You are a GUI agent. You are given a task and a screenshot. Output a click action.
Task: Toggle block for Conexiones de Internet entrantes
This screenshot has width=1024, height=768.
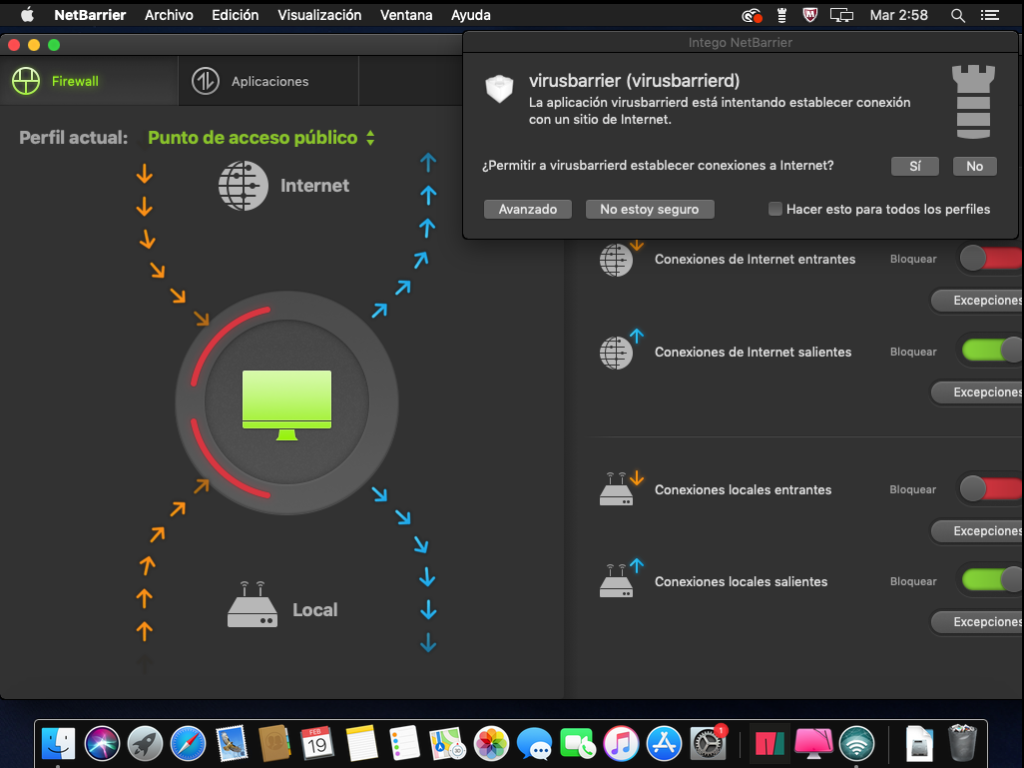[x=991, y=259]
